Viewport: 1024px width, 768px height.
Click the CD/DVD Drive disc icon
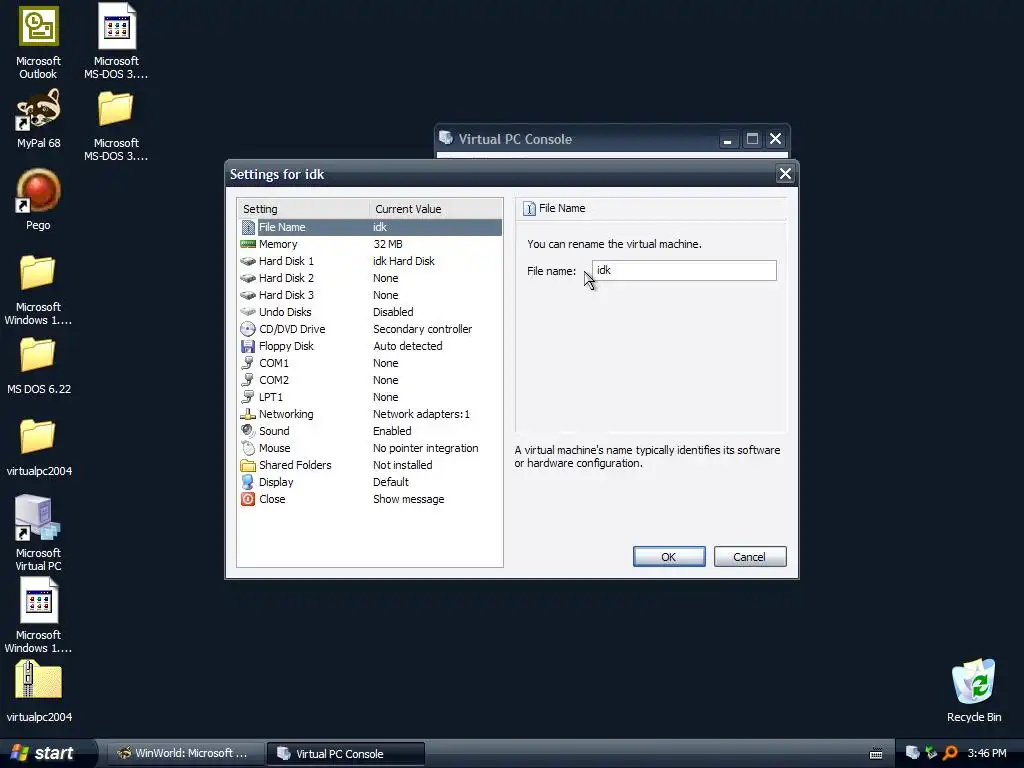[248, 329]
